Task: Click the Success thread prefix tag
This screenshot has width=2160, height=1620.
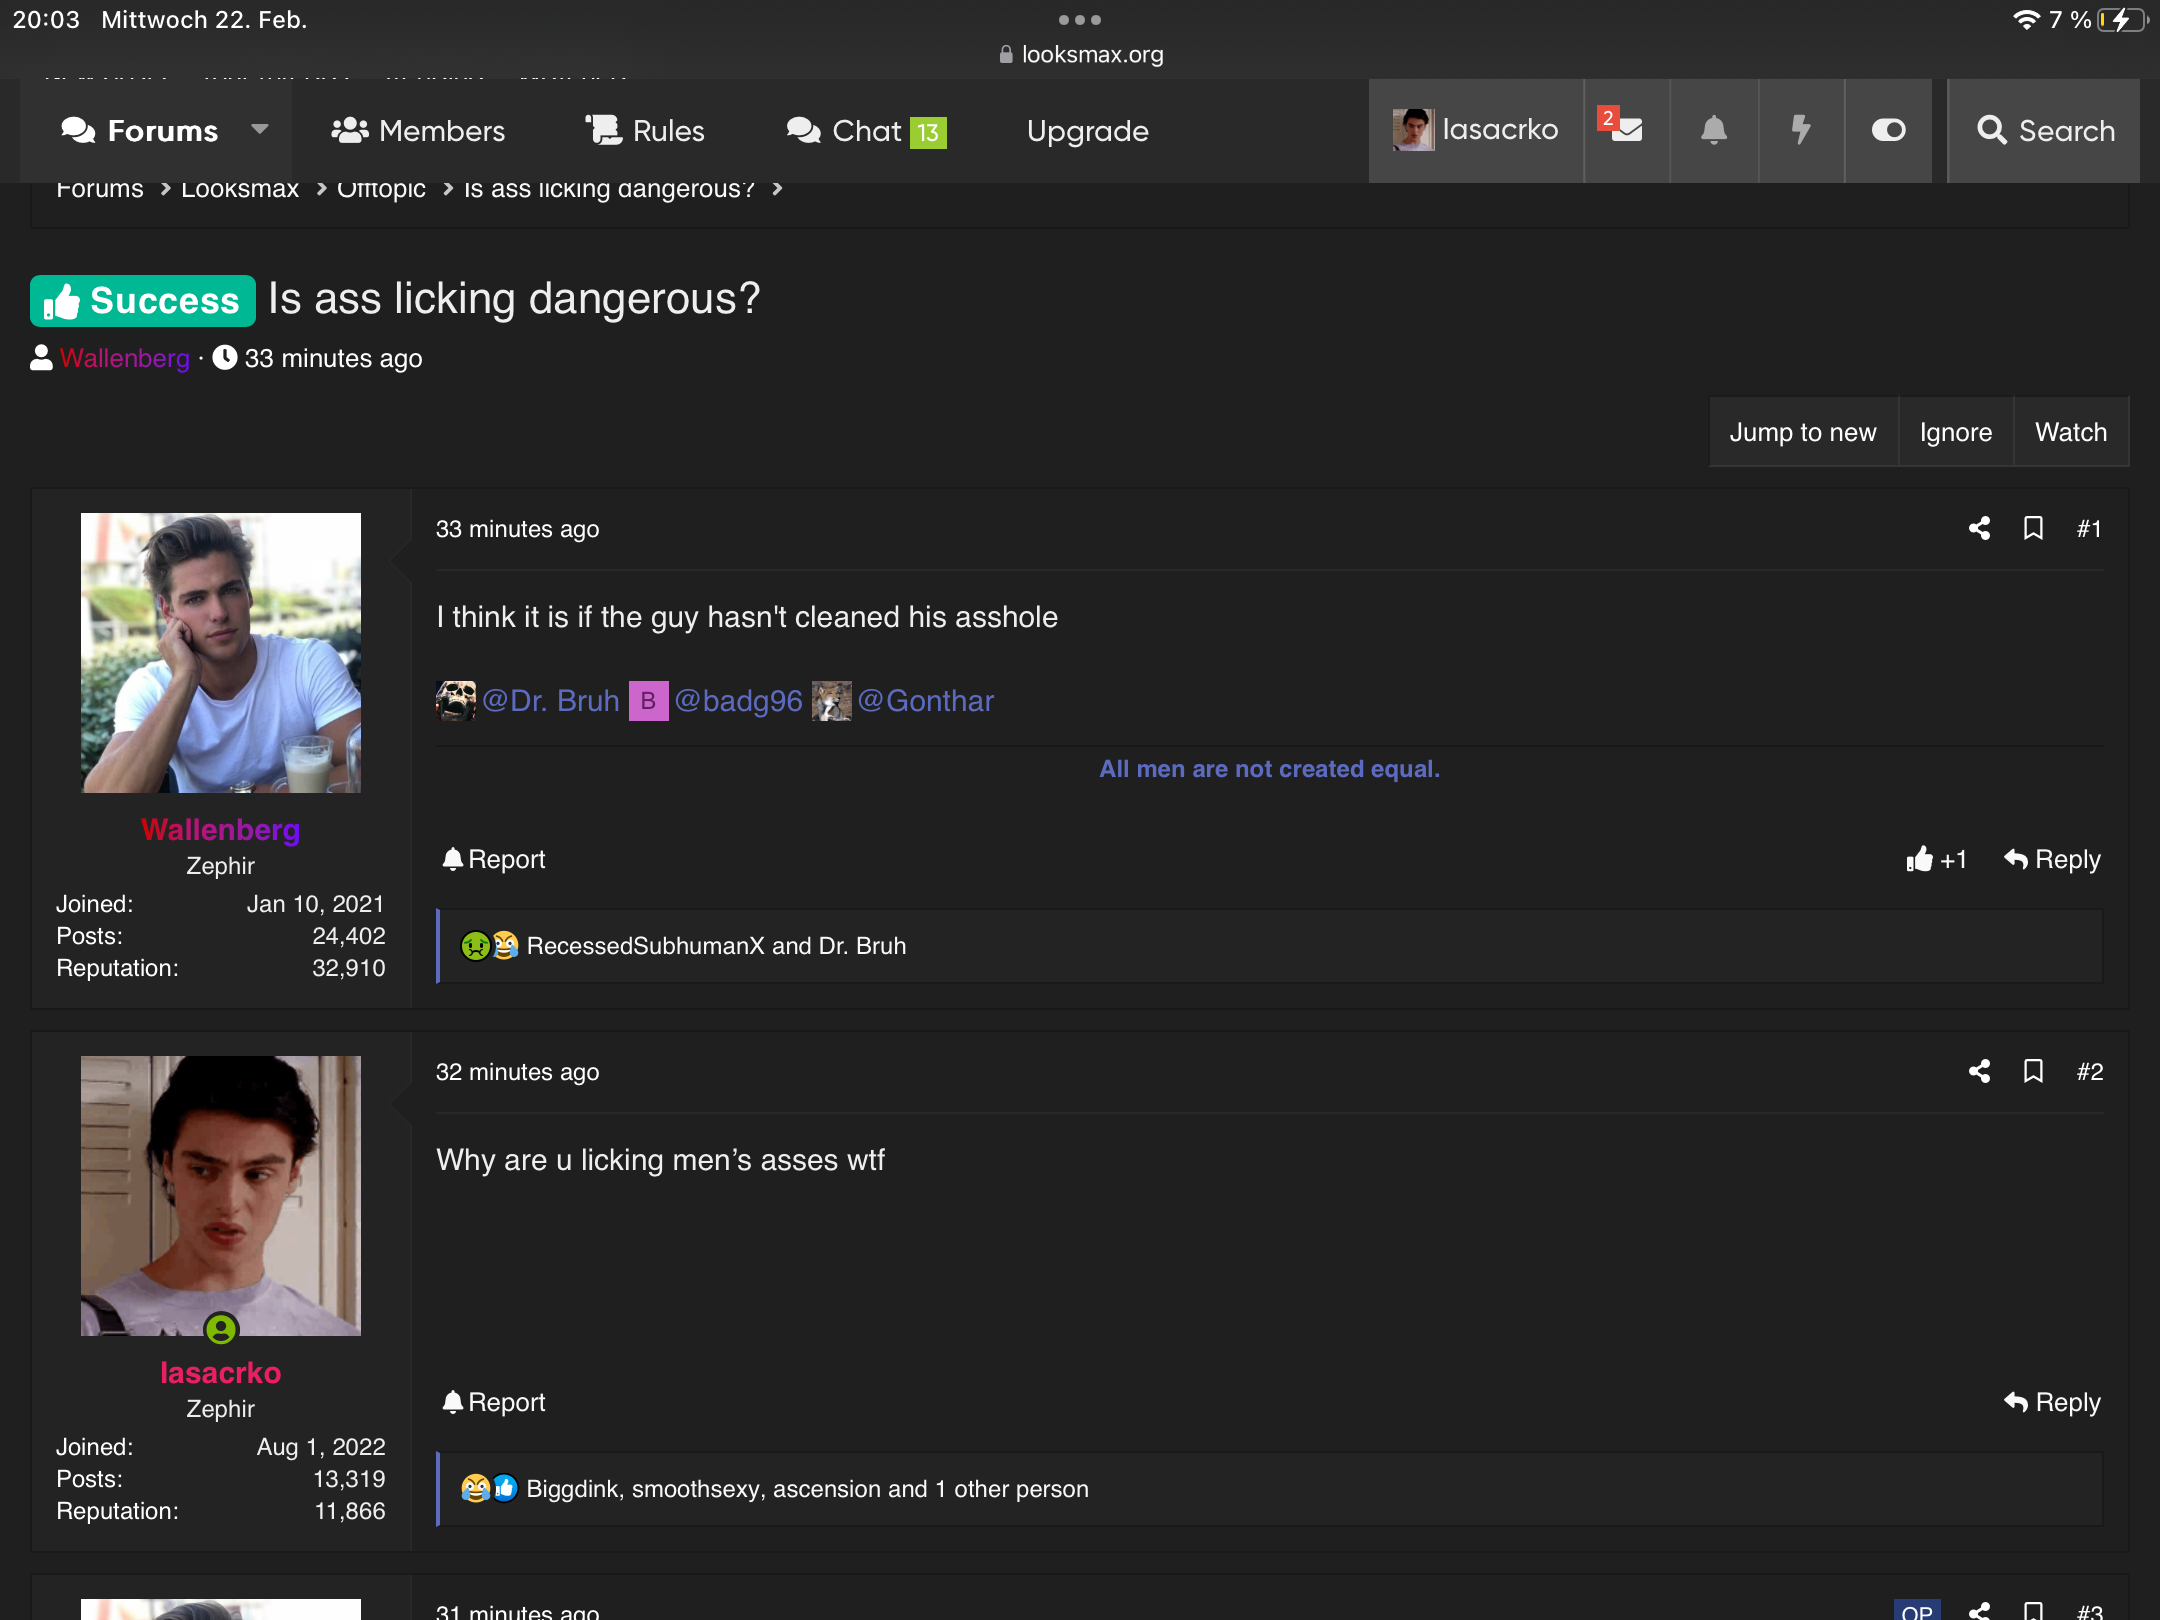Action: 143,301
